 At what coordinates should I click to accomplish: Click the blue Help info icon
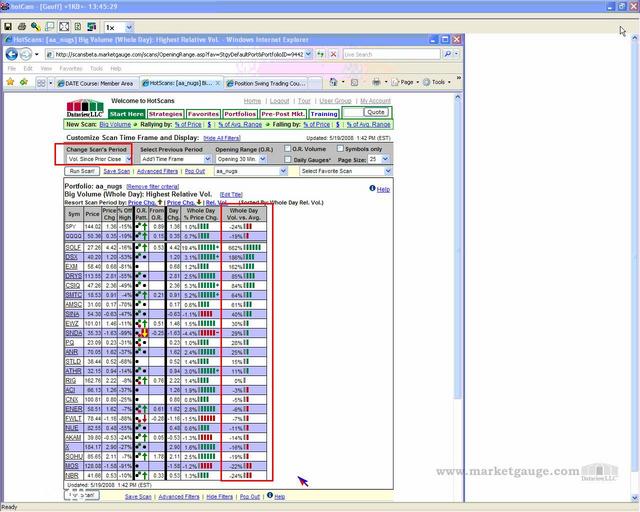372,188
